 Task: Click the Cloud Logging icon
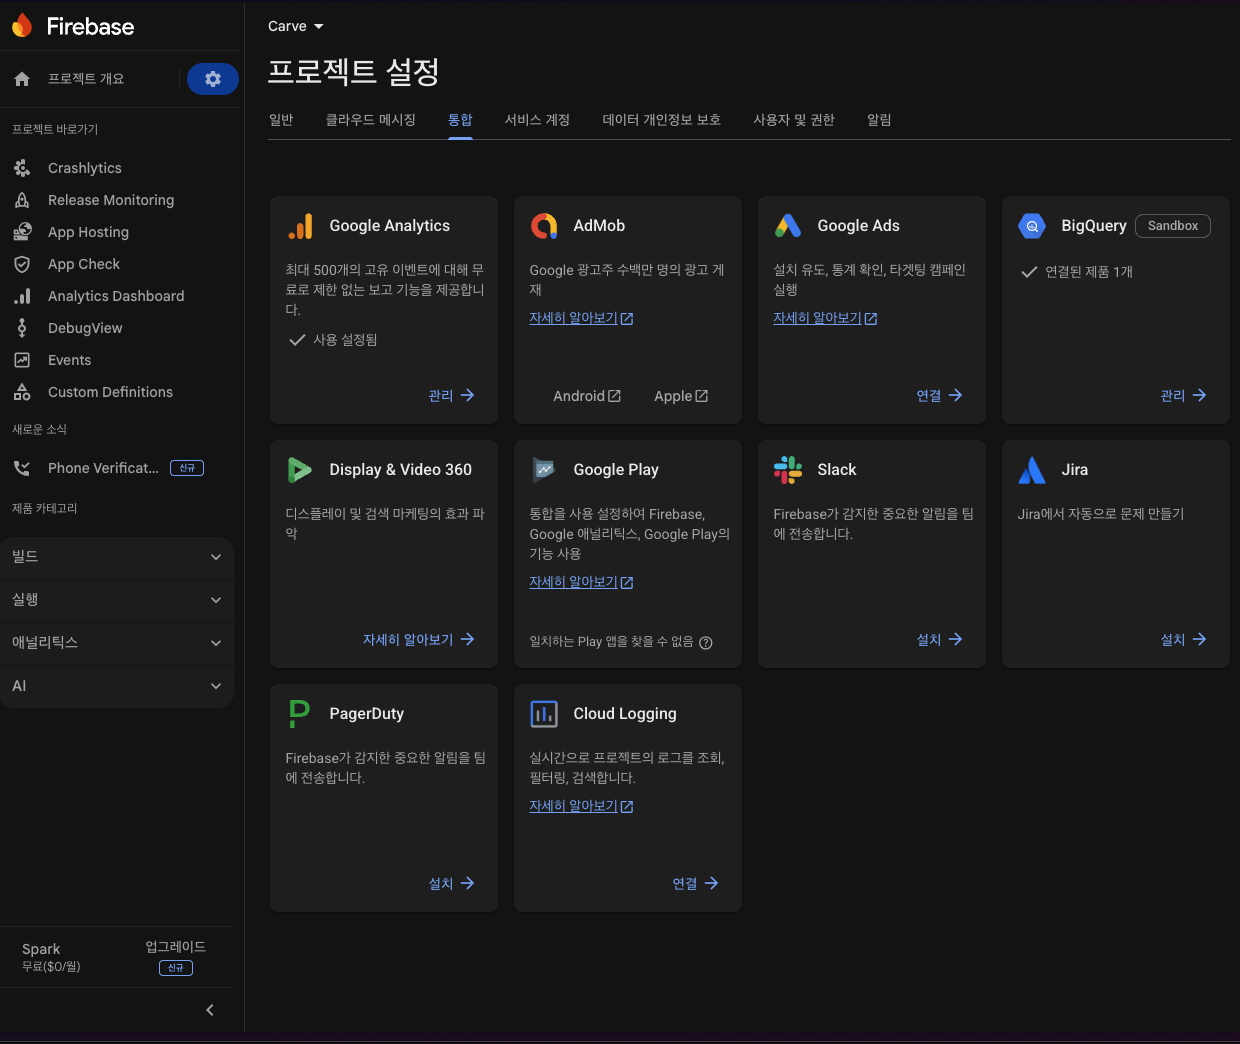point(544,714)
